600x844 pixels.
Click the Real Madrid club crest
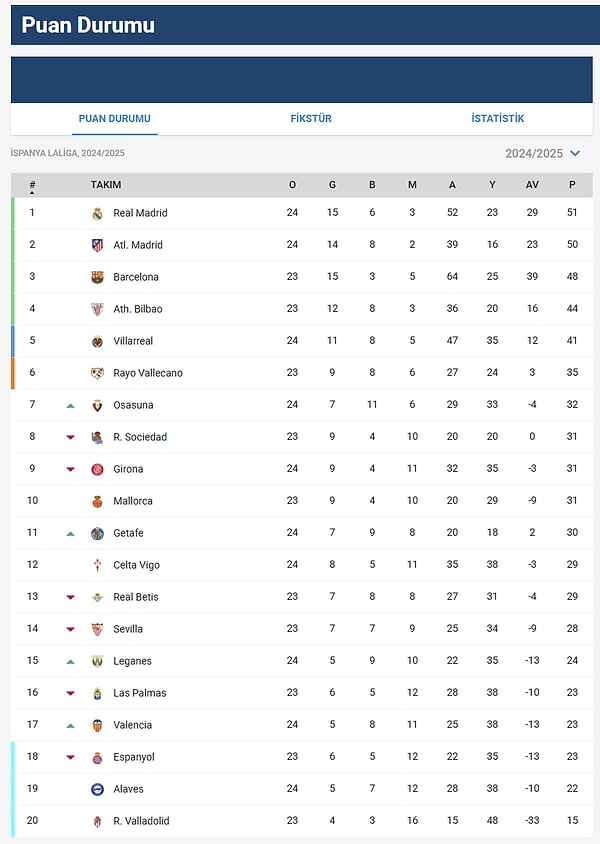coord(97,214)
